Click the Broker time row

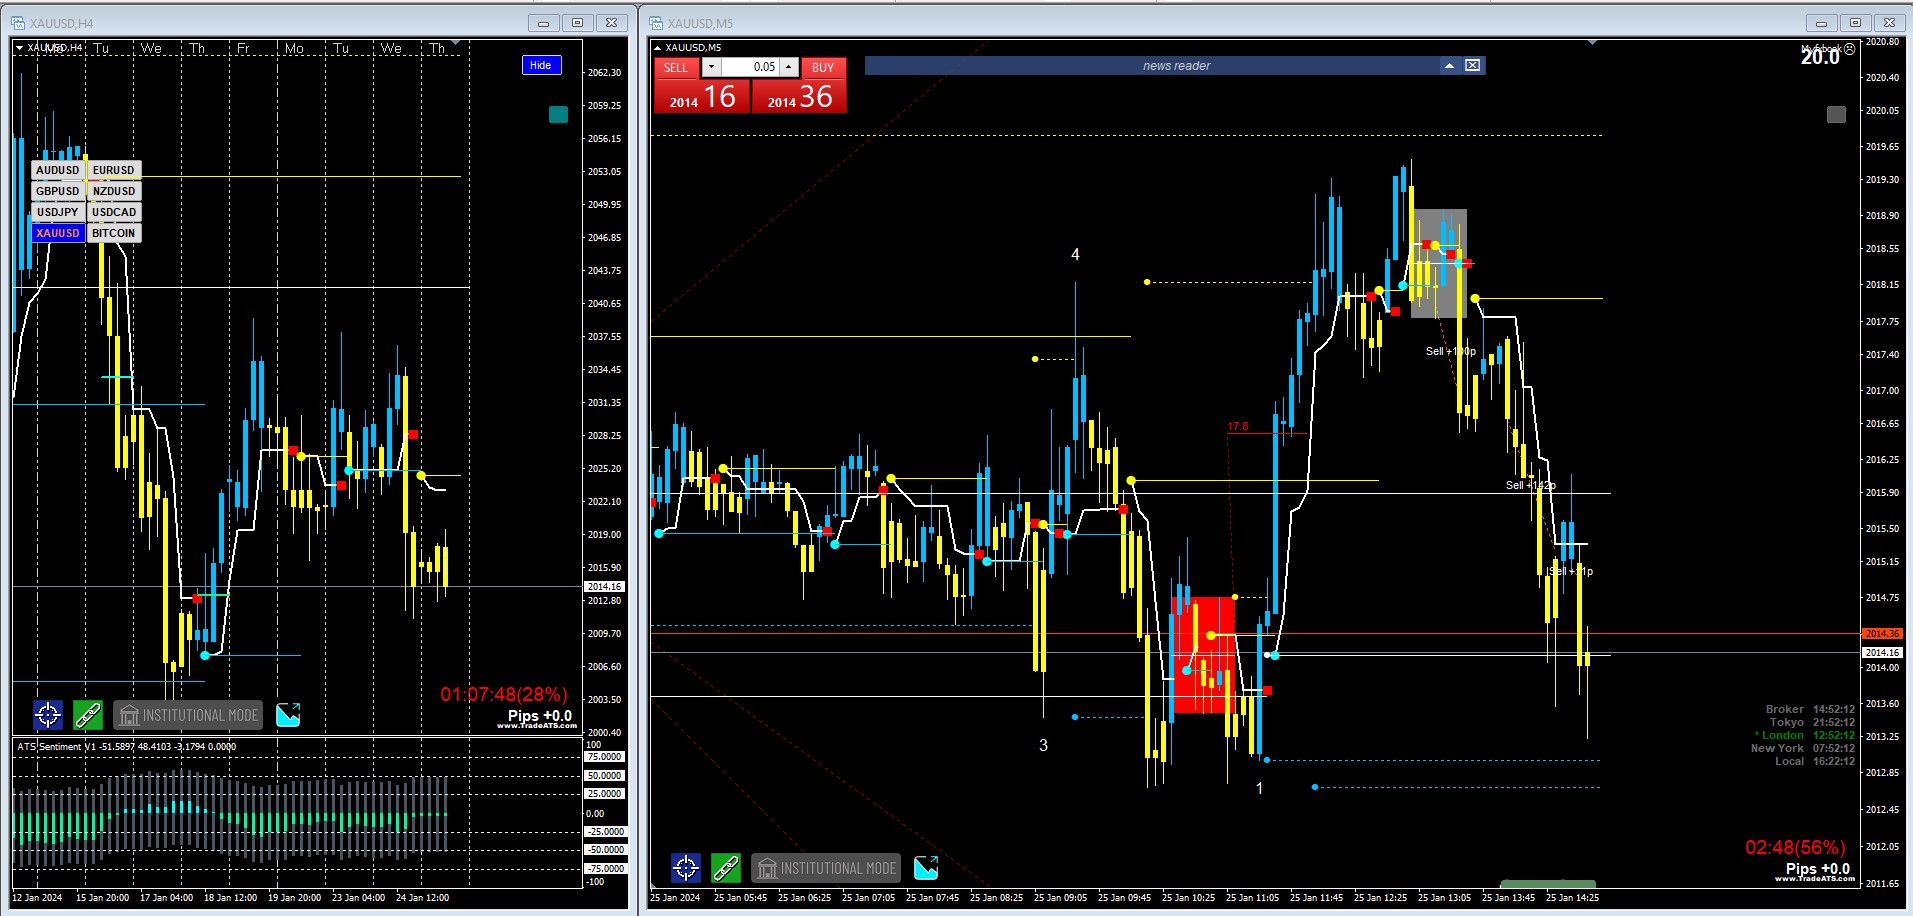point(1810,709)
